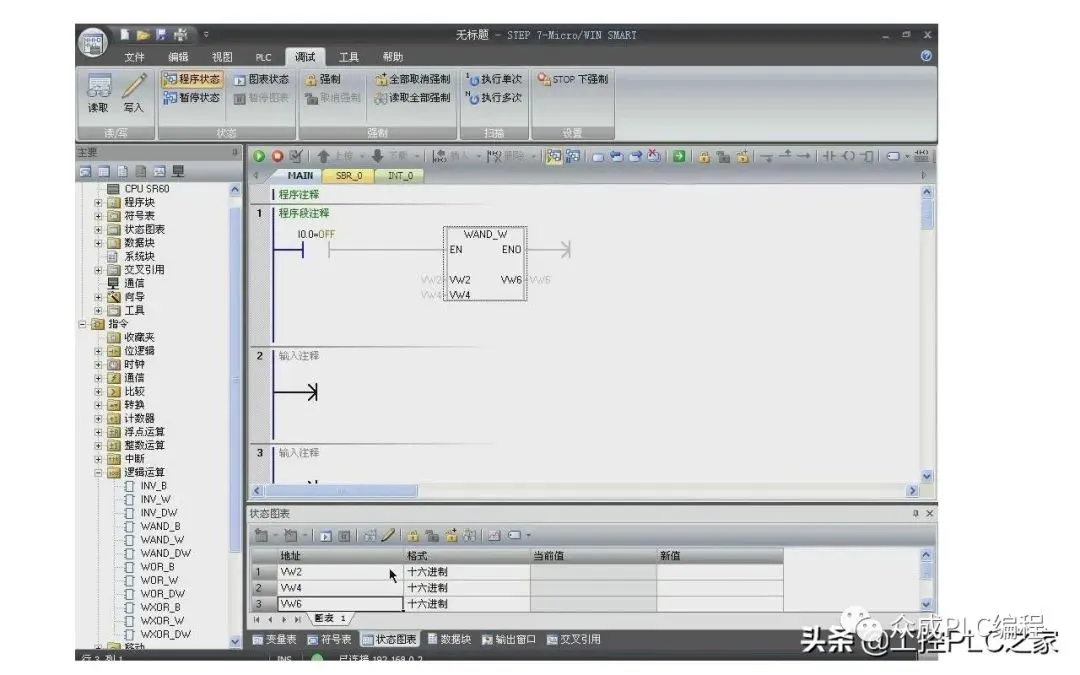Click the Delete POU red-X icon

pyautogui.click(x=654, y=156)
